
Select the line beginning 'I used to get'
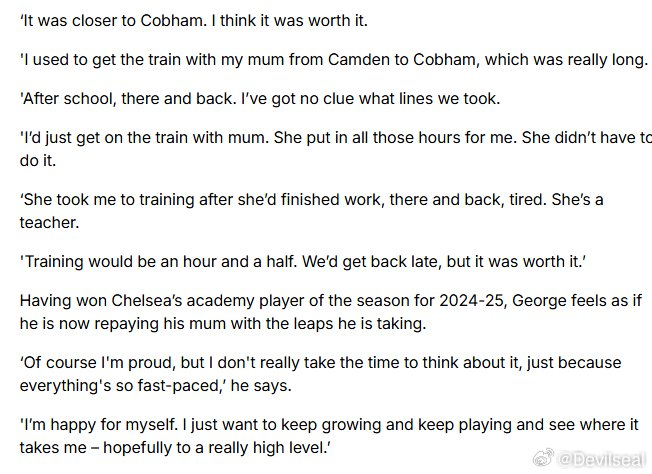click(330, 59)
